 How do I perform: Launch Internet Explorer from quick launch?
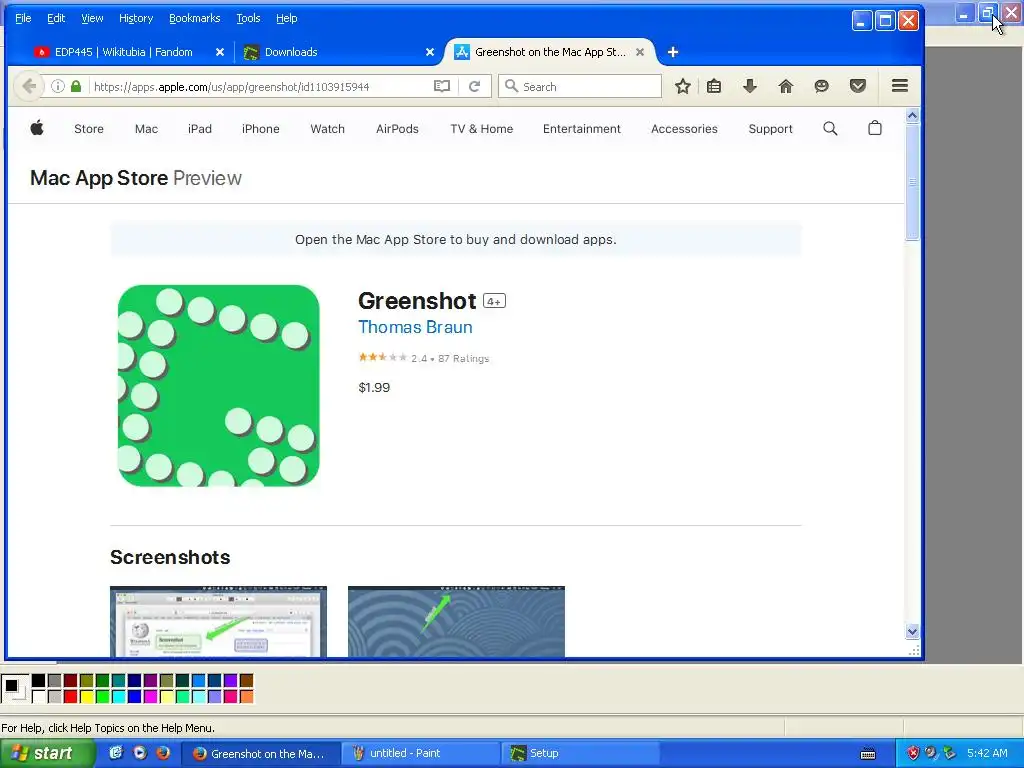[116, 752]
